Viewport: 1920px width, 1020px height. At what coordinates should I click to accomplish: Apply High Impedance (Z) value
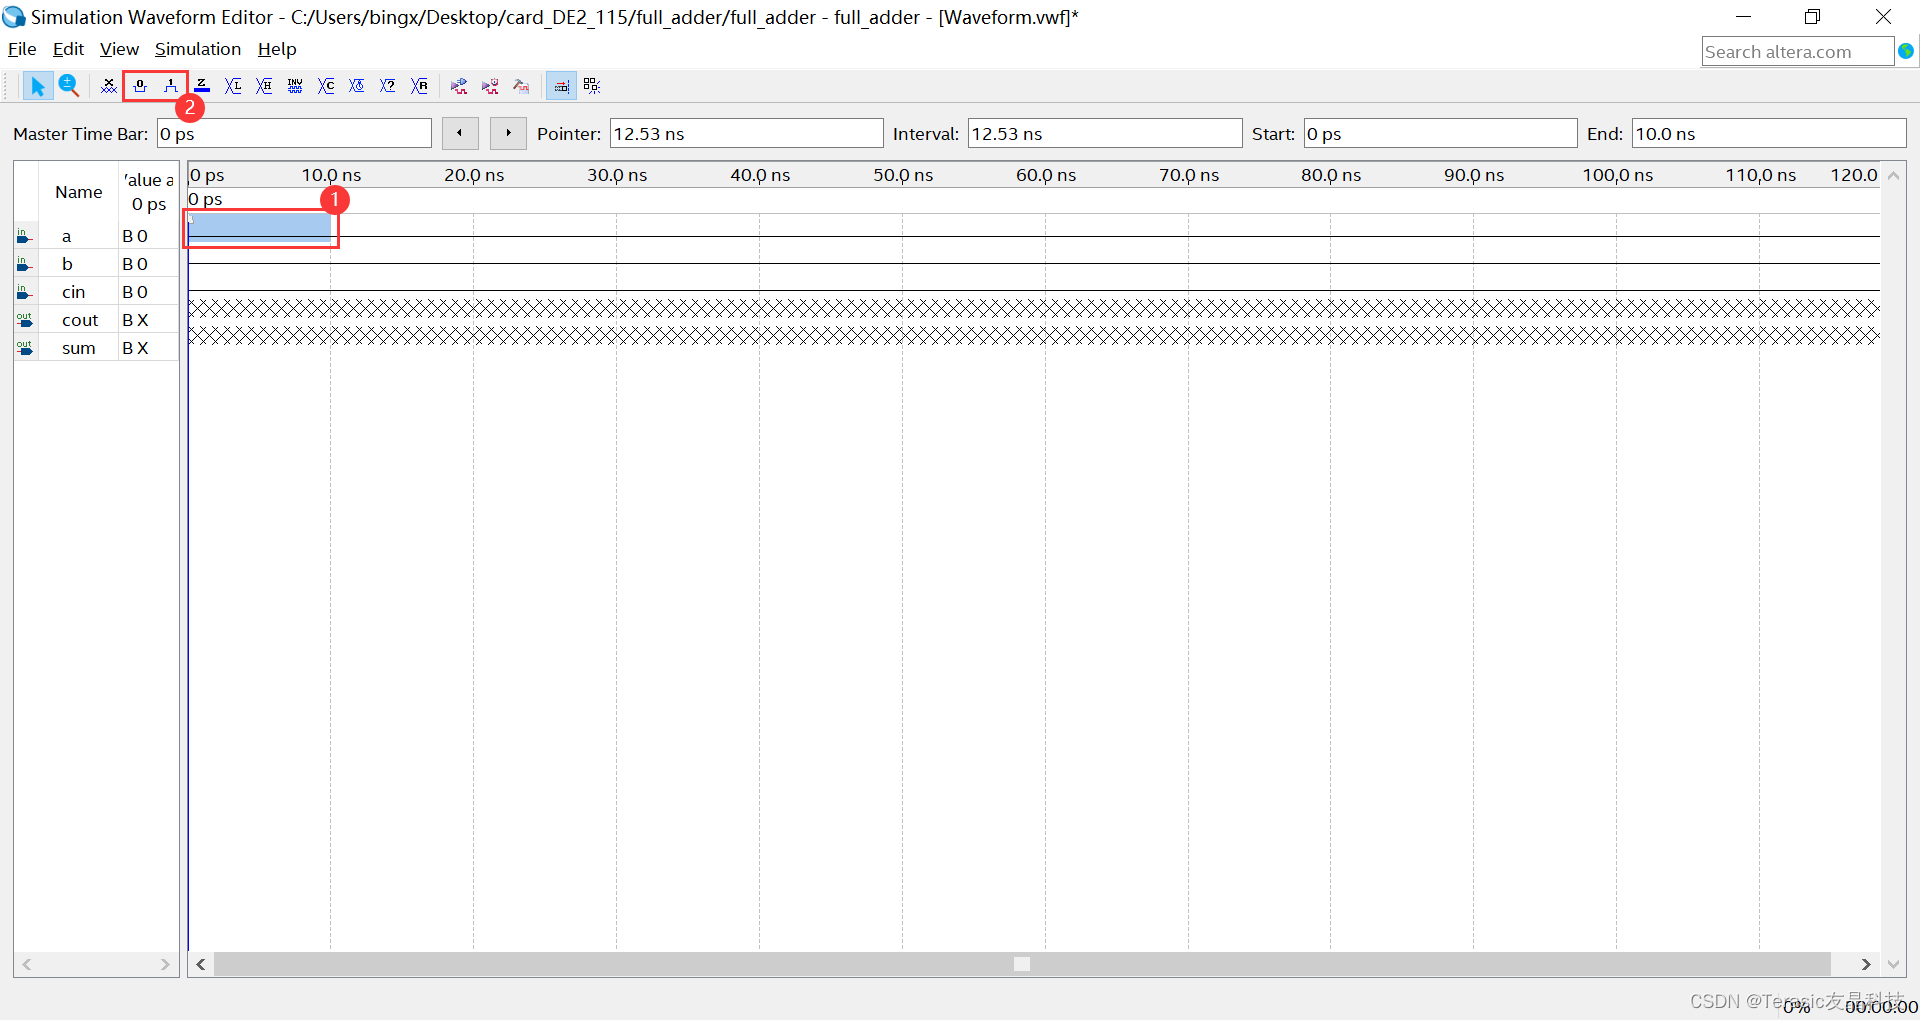pos(202,86)
